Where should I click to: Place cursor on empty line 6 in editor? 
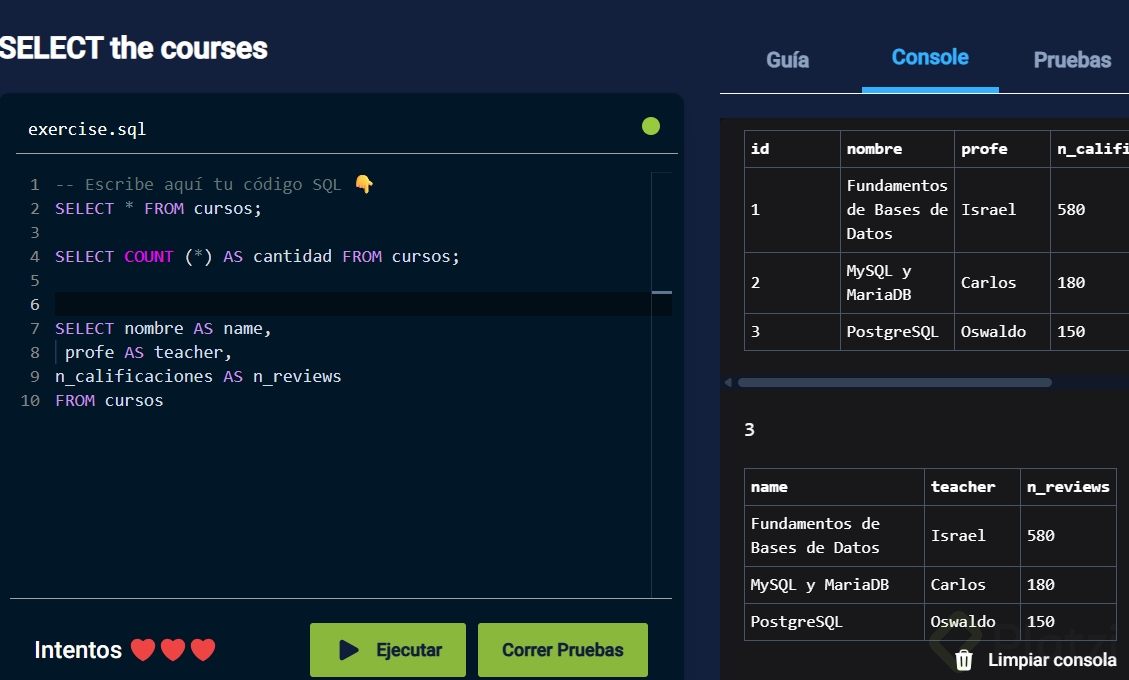pyautogui.click(x=300, y=304)
